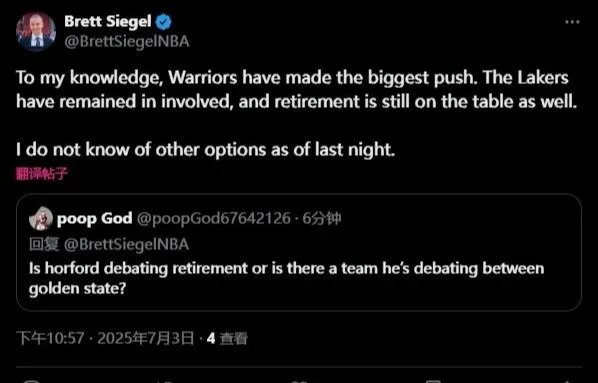Image resolution: width=598 pixels, height=383 pixels.
Task: Click the 6分钟 quoted post timestamp
Action: tap(321, 219)
